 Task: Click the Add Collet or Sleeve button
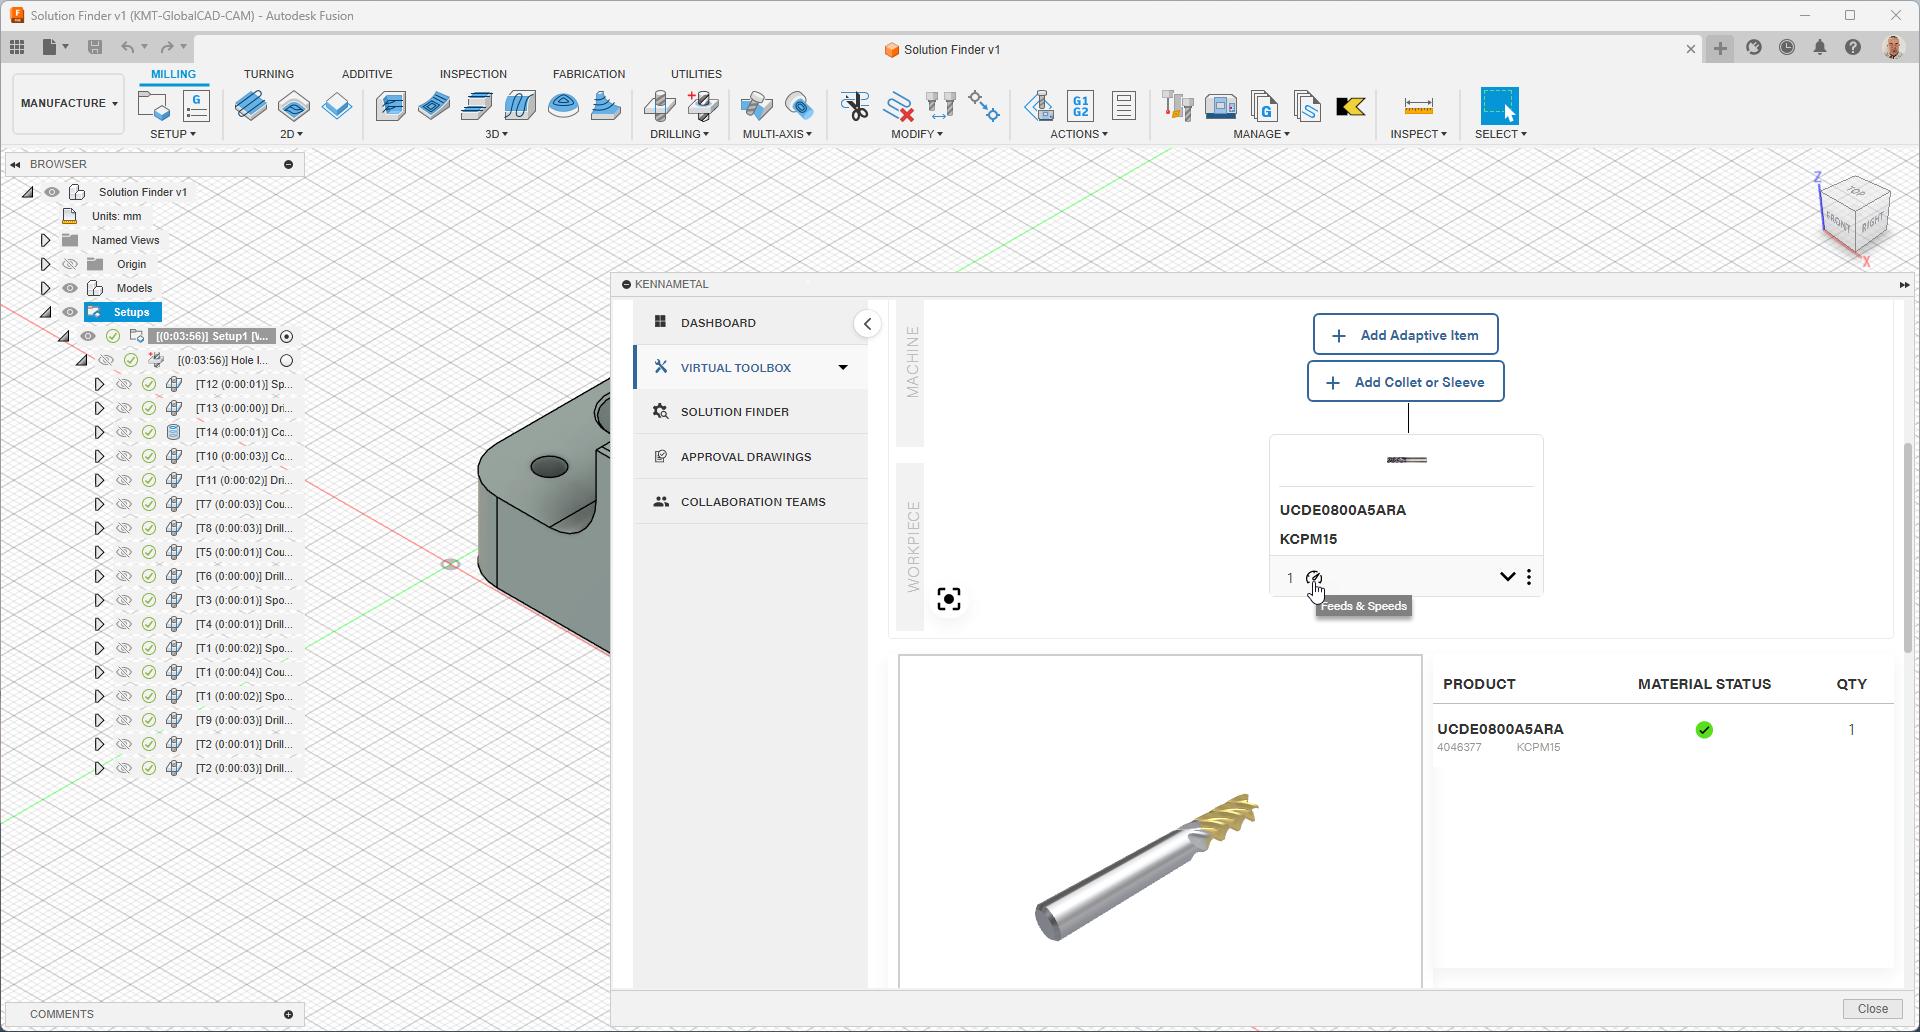click(1405, 382)
